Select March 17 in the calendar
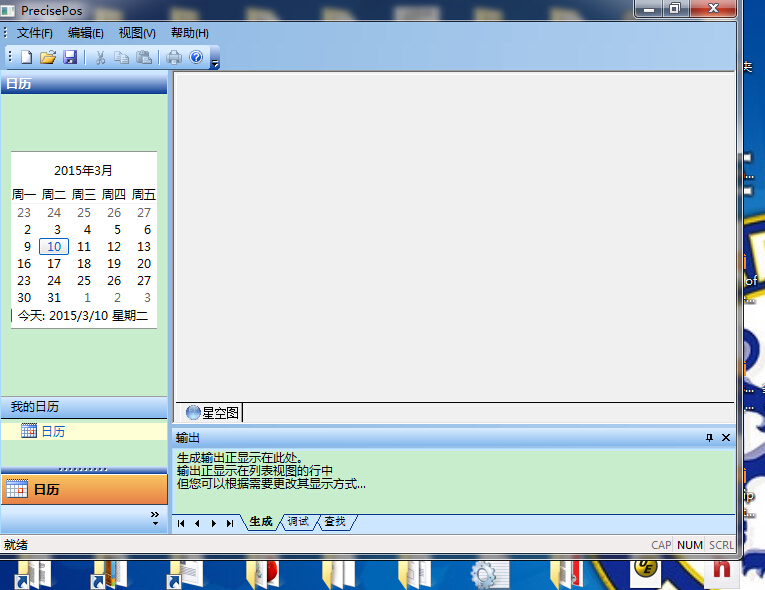Image resolution: width=765 pixels, height=590 pixels. coord(54,264)
